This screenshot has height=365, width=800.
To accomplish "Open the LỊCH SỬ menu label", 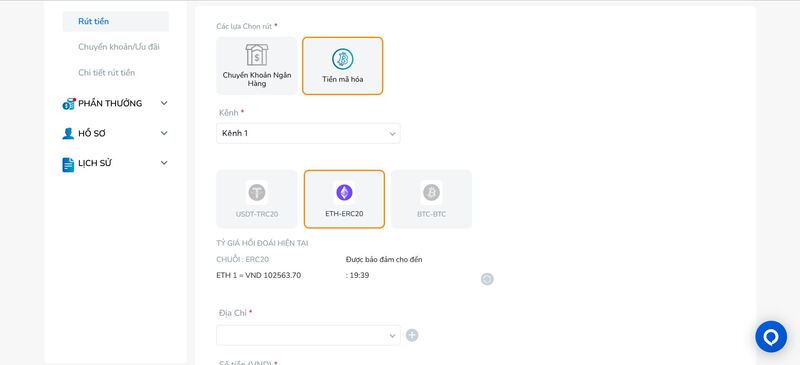I will pos(95,163).
